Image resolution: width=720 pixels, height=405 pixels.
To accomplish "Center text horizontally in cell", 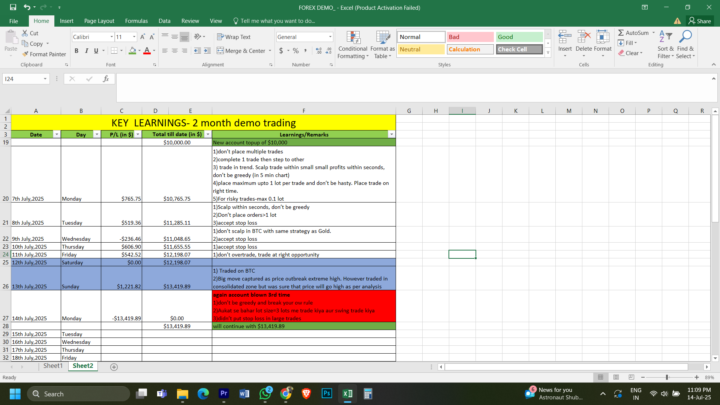I will (x=174, y=51).
